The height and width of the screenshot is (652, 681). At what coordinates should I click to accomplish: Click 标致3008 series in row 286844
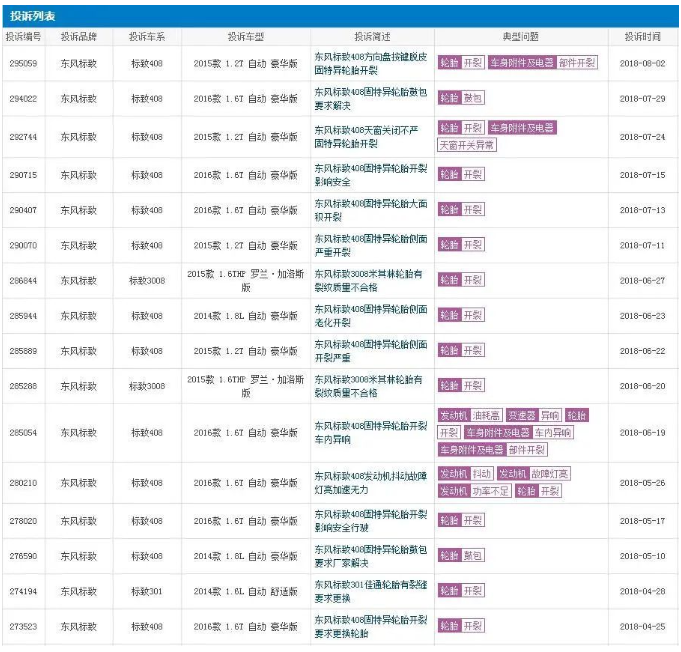coord(147,281)
